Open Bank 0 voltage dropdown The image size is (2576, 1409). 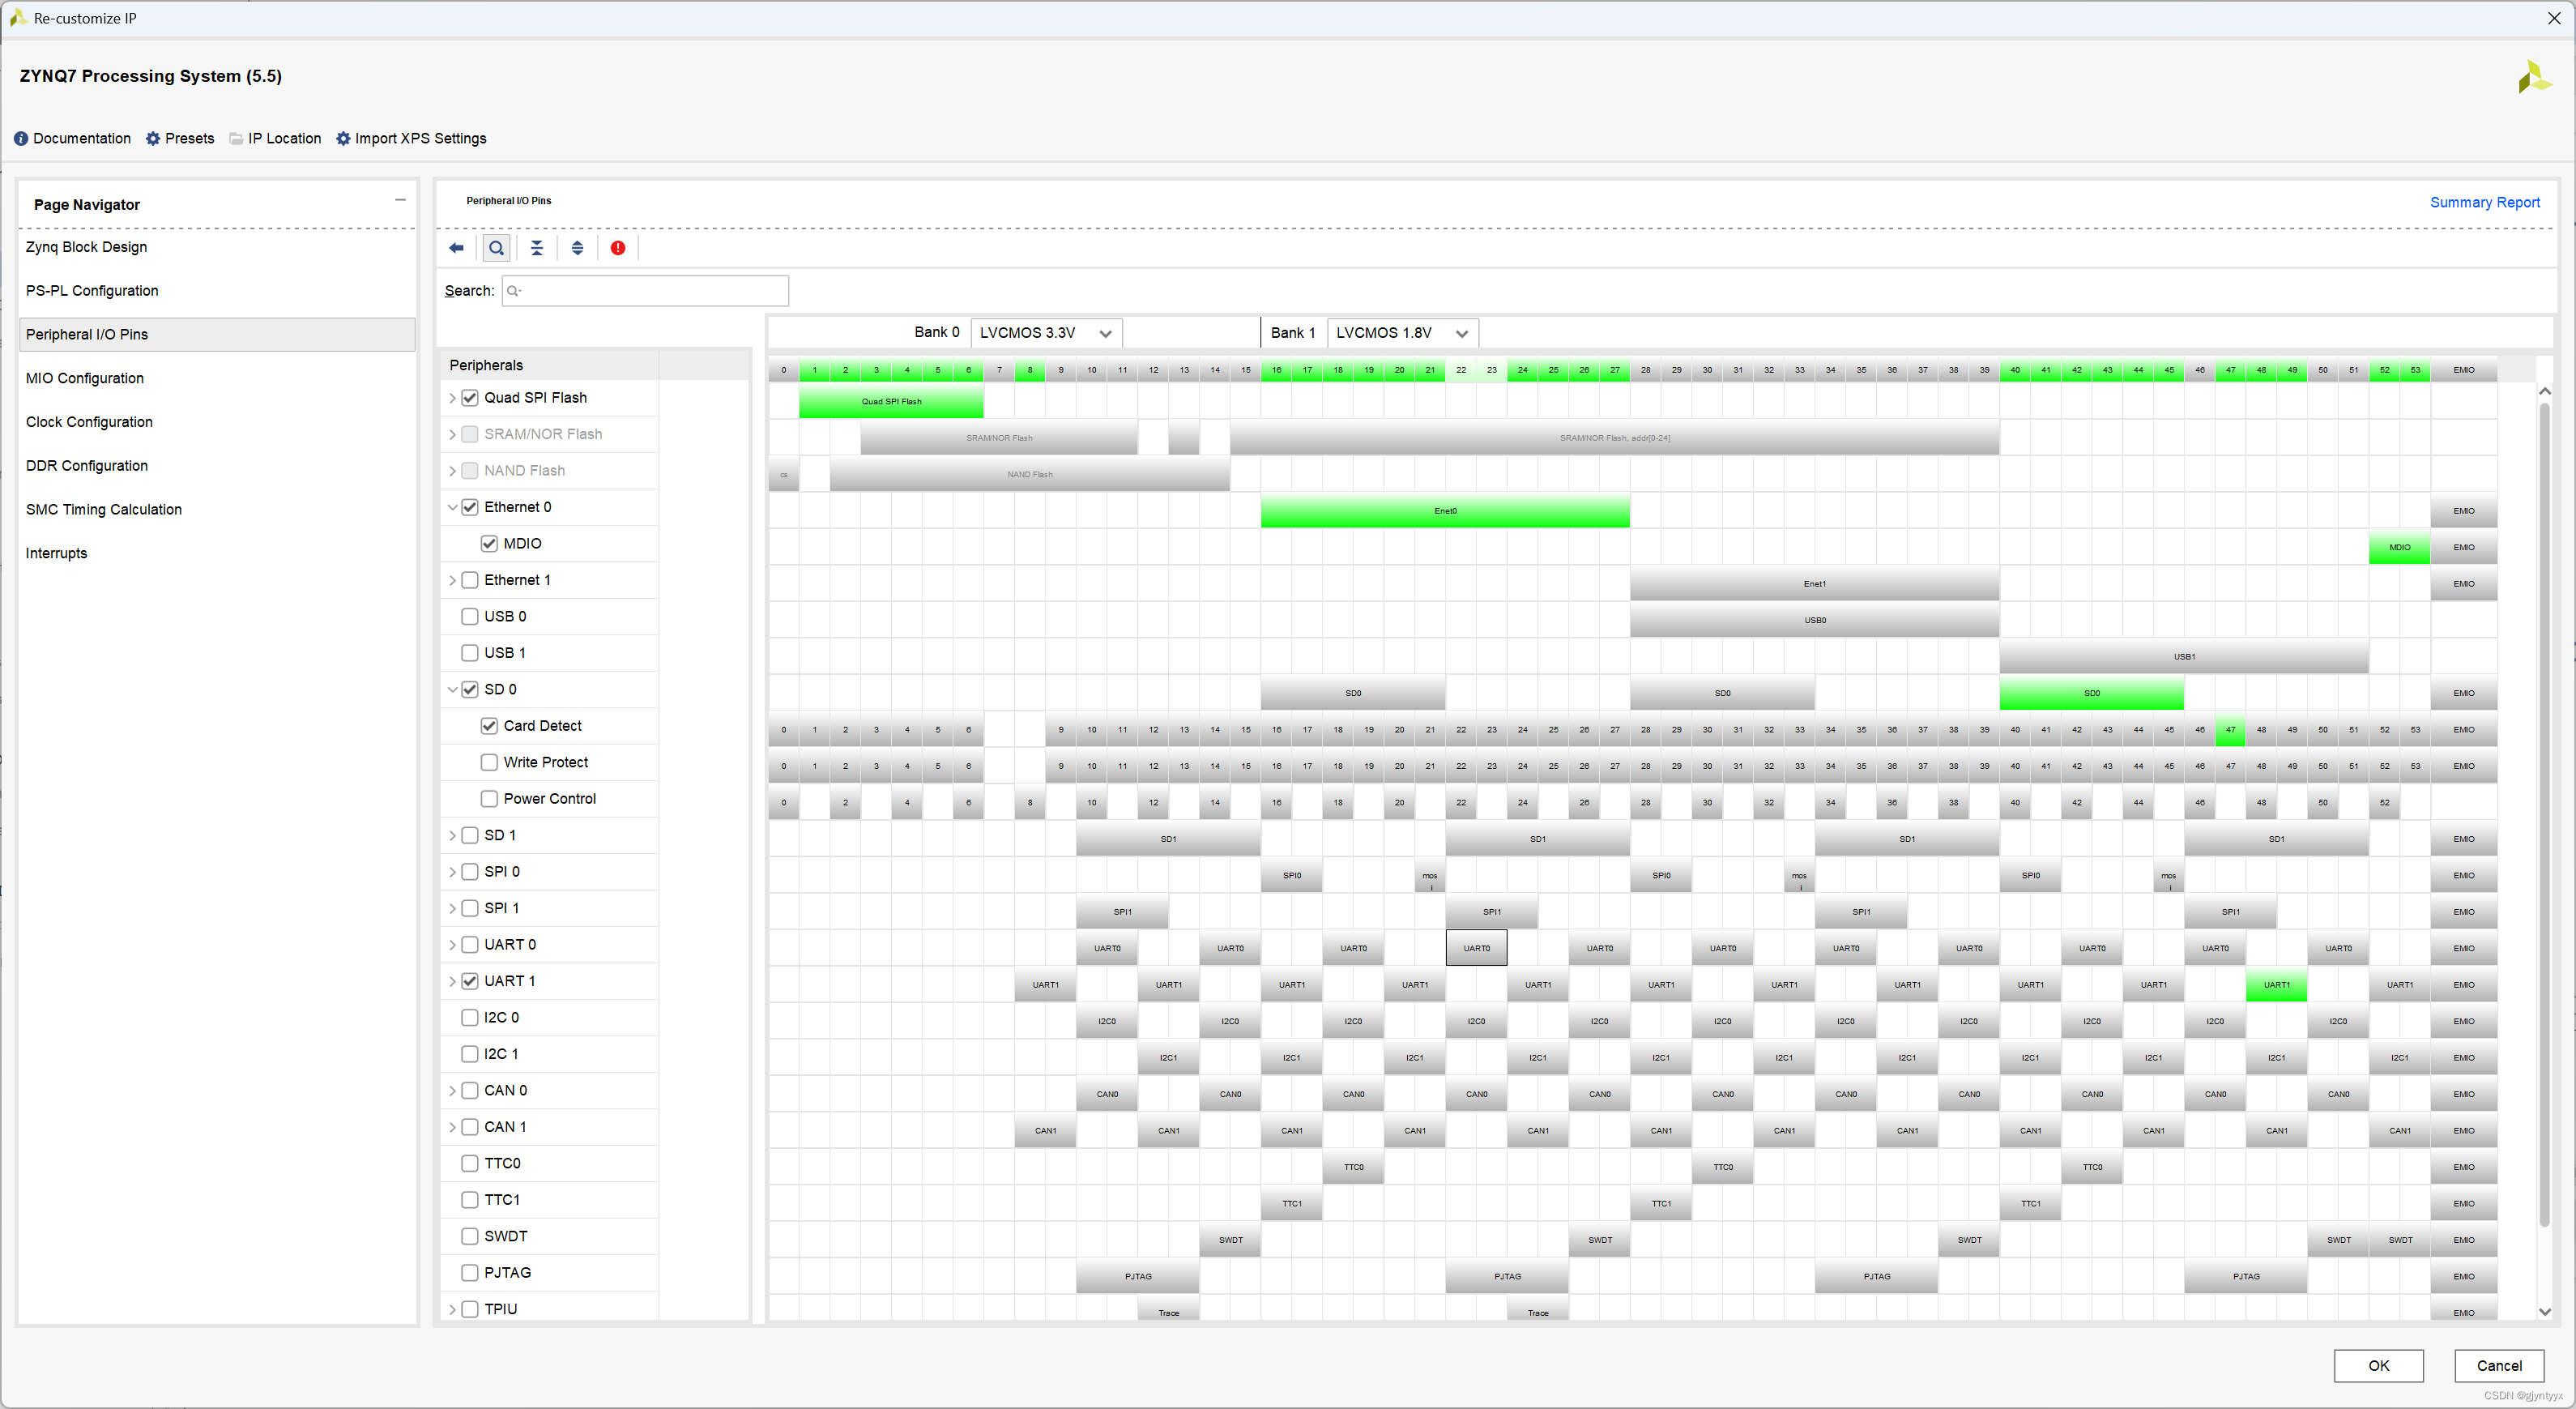[1046, 333]
